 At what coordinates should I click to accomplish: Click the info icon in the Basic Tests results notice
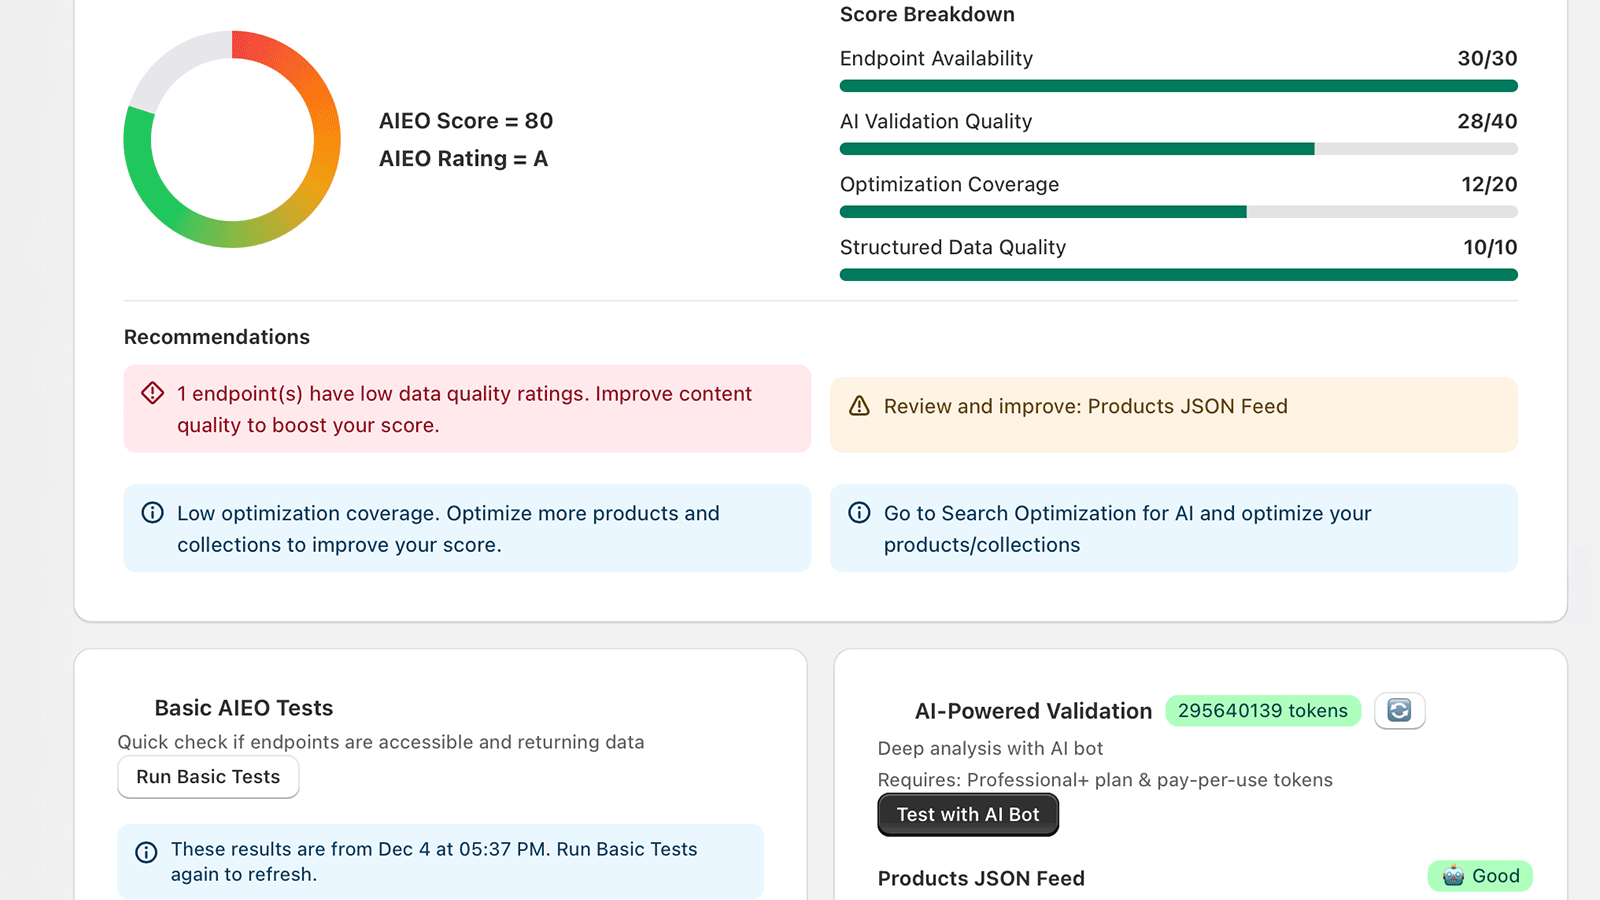(146, 851)
